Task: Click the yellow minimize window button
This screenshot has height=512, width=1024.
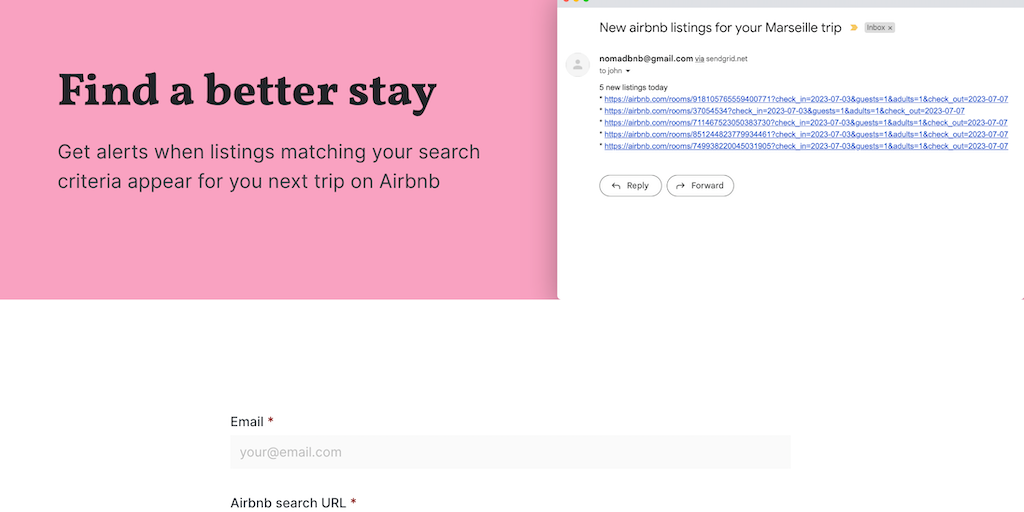Action: pos(575,1)
